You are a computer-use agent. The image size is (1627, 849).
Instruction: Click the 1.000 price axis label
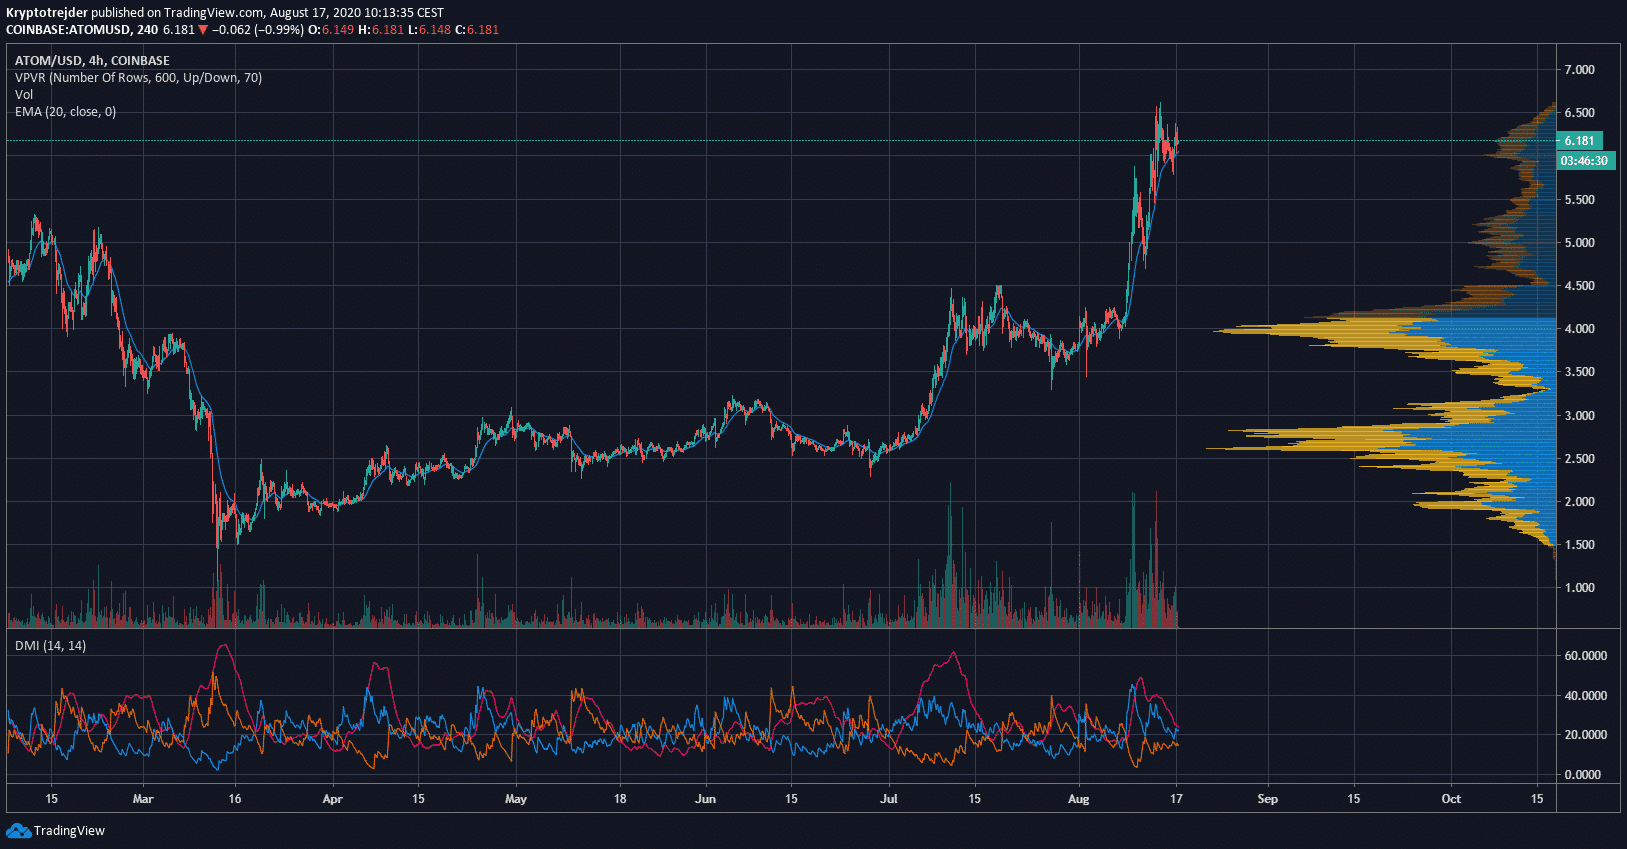[x=1579, y=588]
